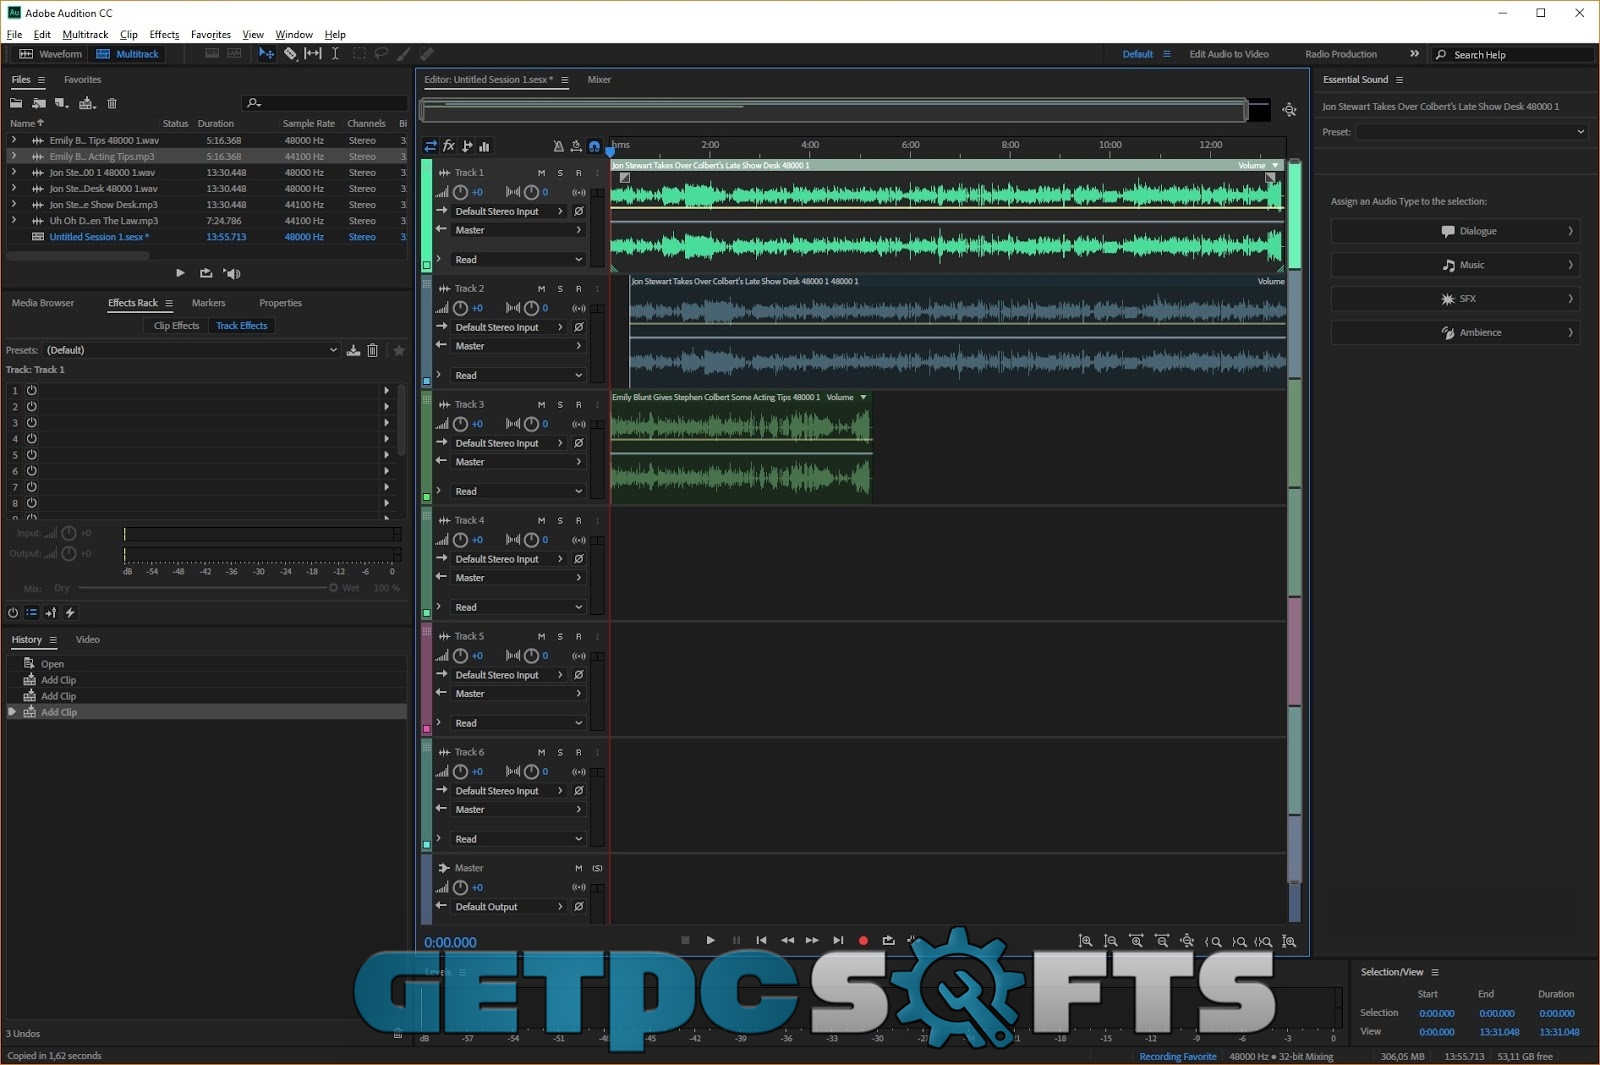Click the trash icon in the Files panel
Screen dimensions: 1600x1065
click(x=112, y=103)
